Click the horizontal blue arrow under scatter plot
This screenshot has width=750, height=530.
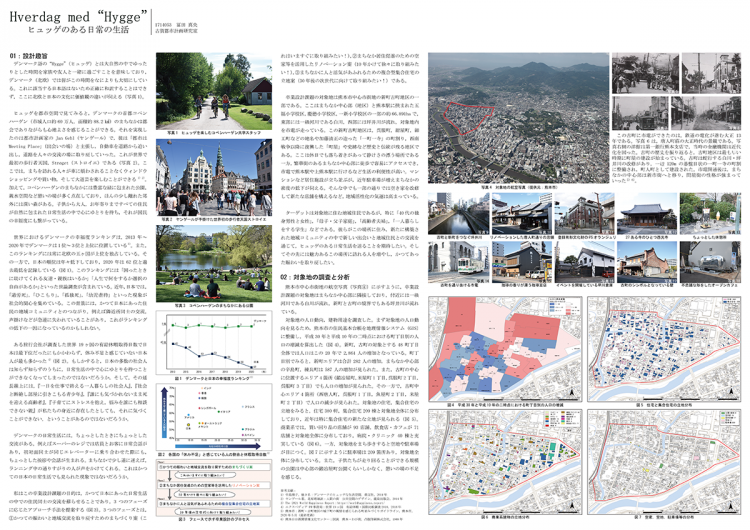pos(220,446)
